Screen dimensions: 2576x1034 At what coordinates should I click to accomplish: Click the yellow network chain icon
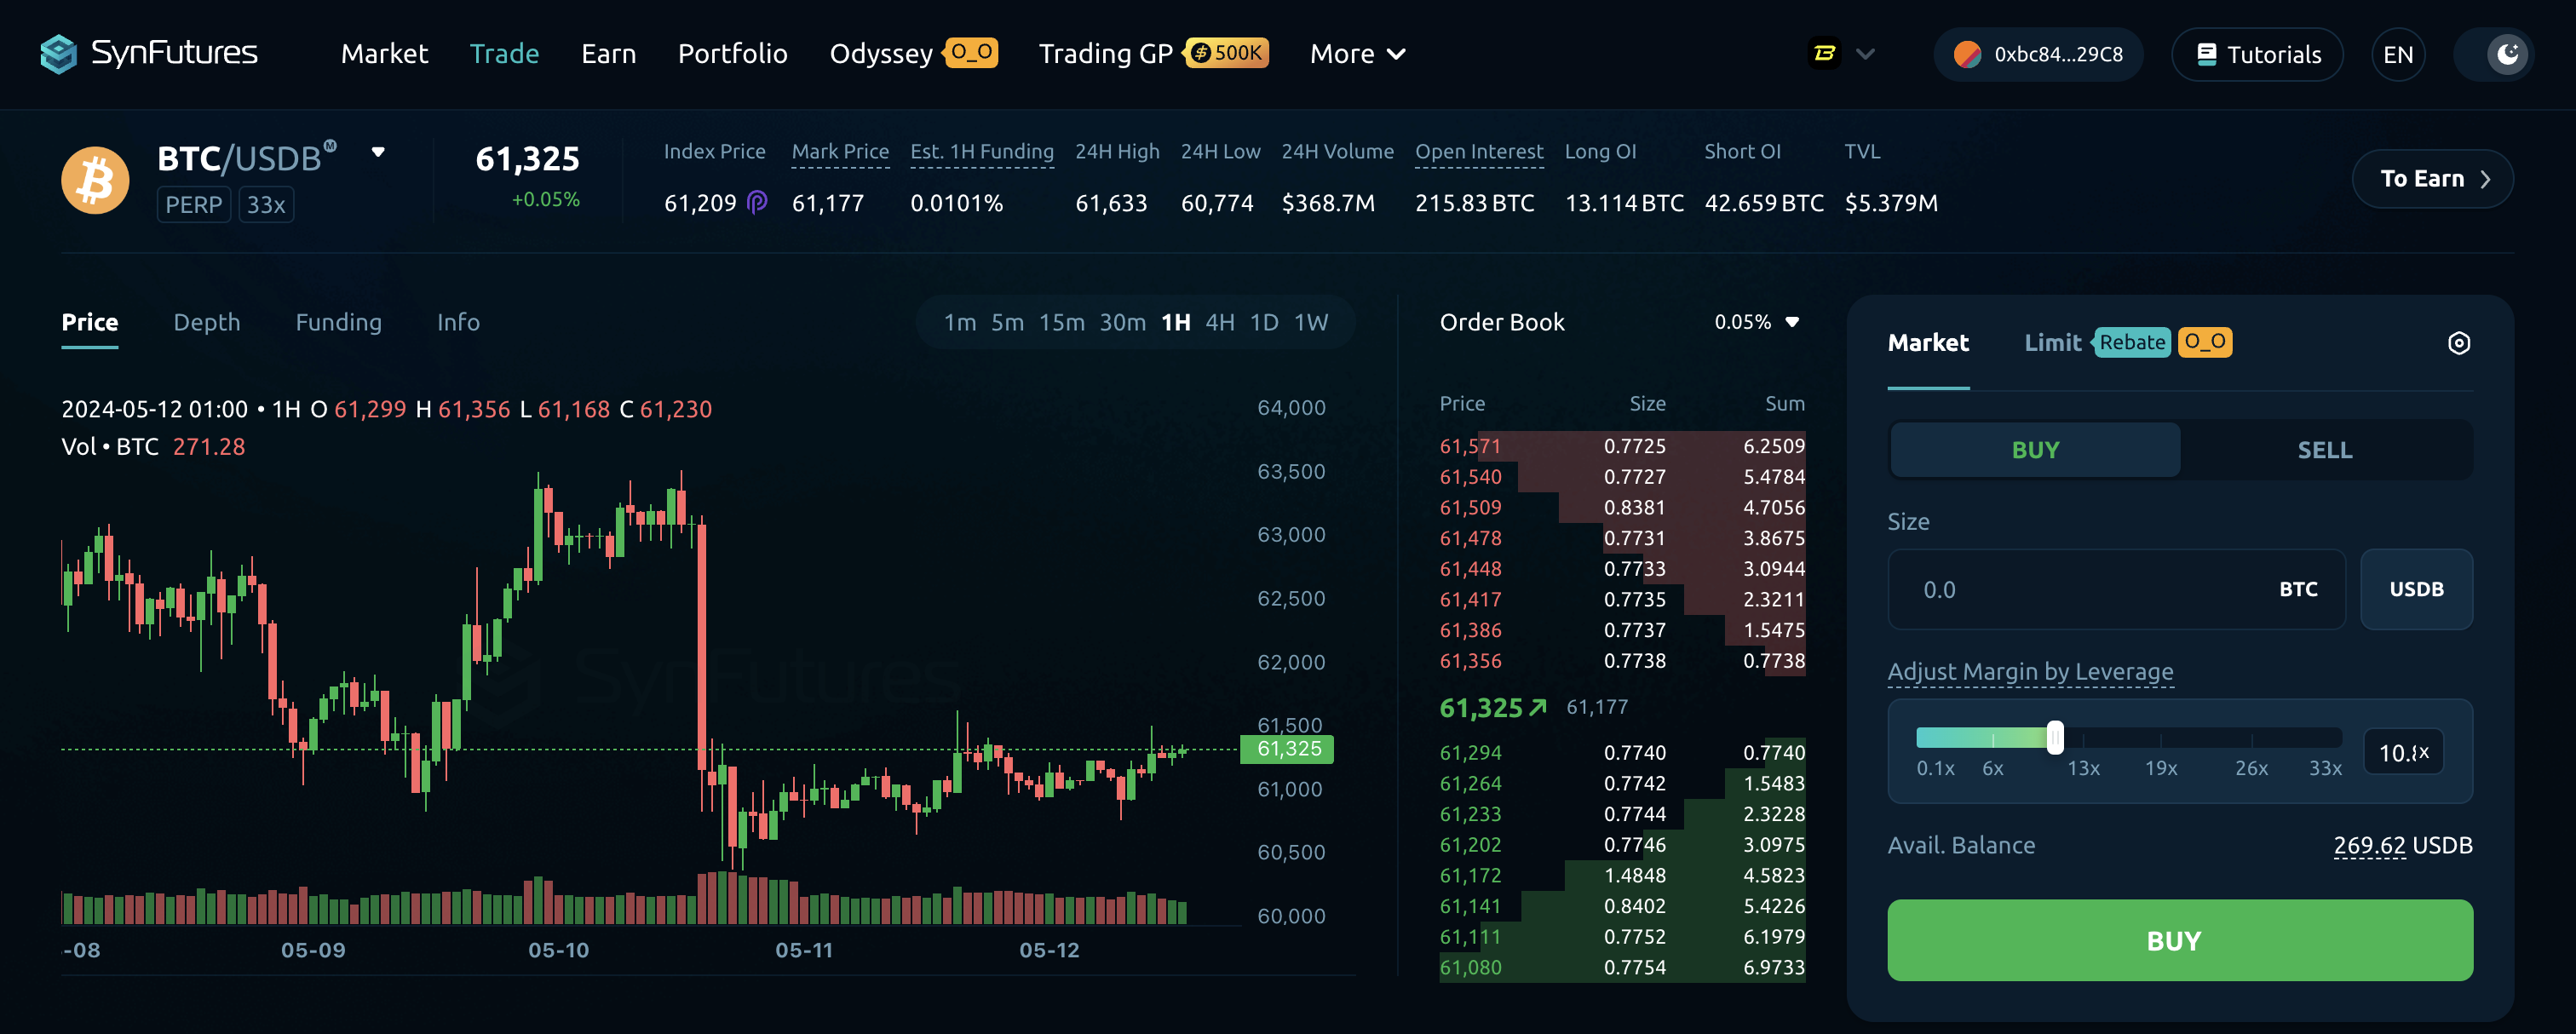point(1824,54)
